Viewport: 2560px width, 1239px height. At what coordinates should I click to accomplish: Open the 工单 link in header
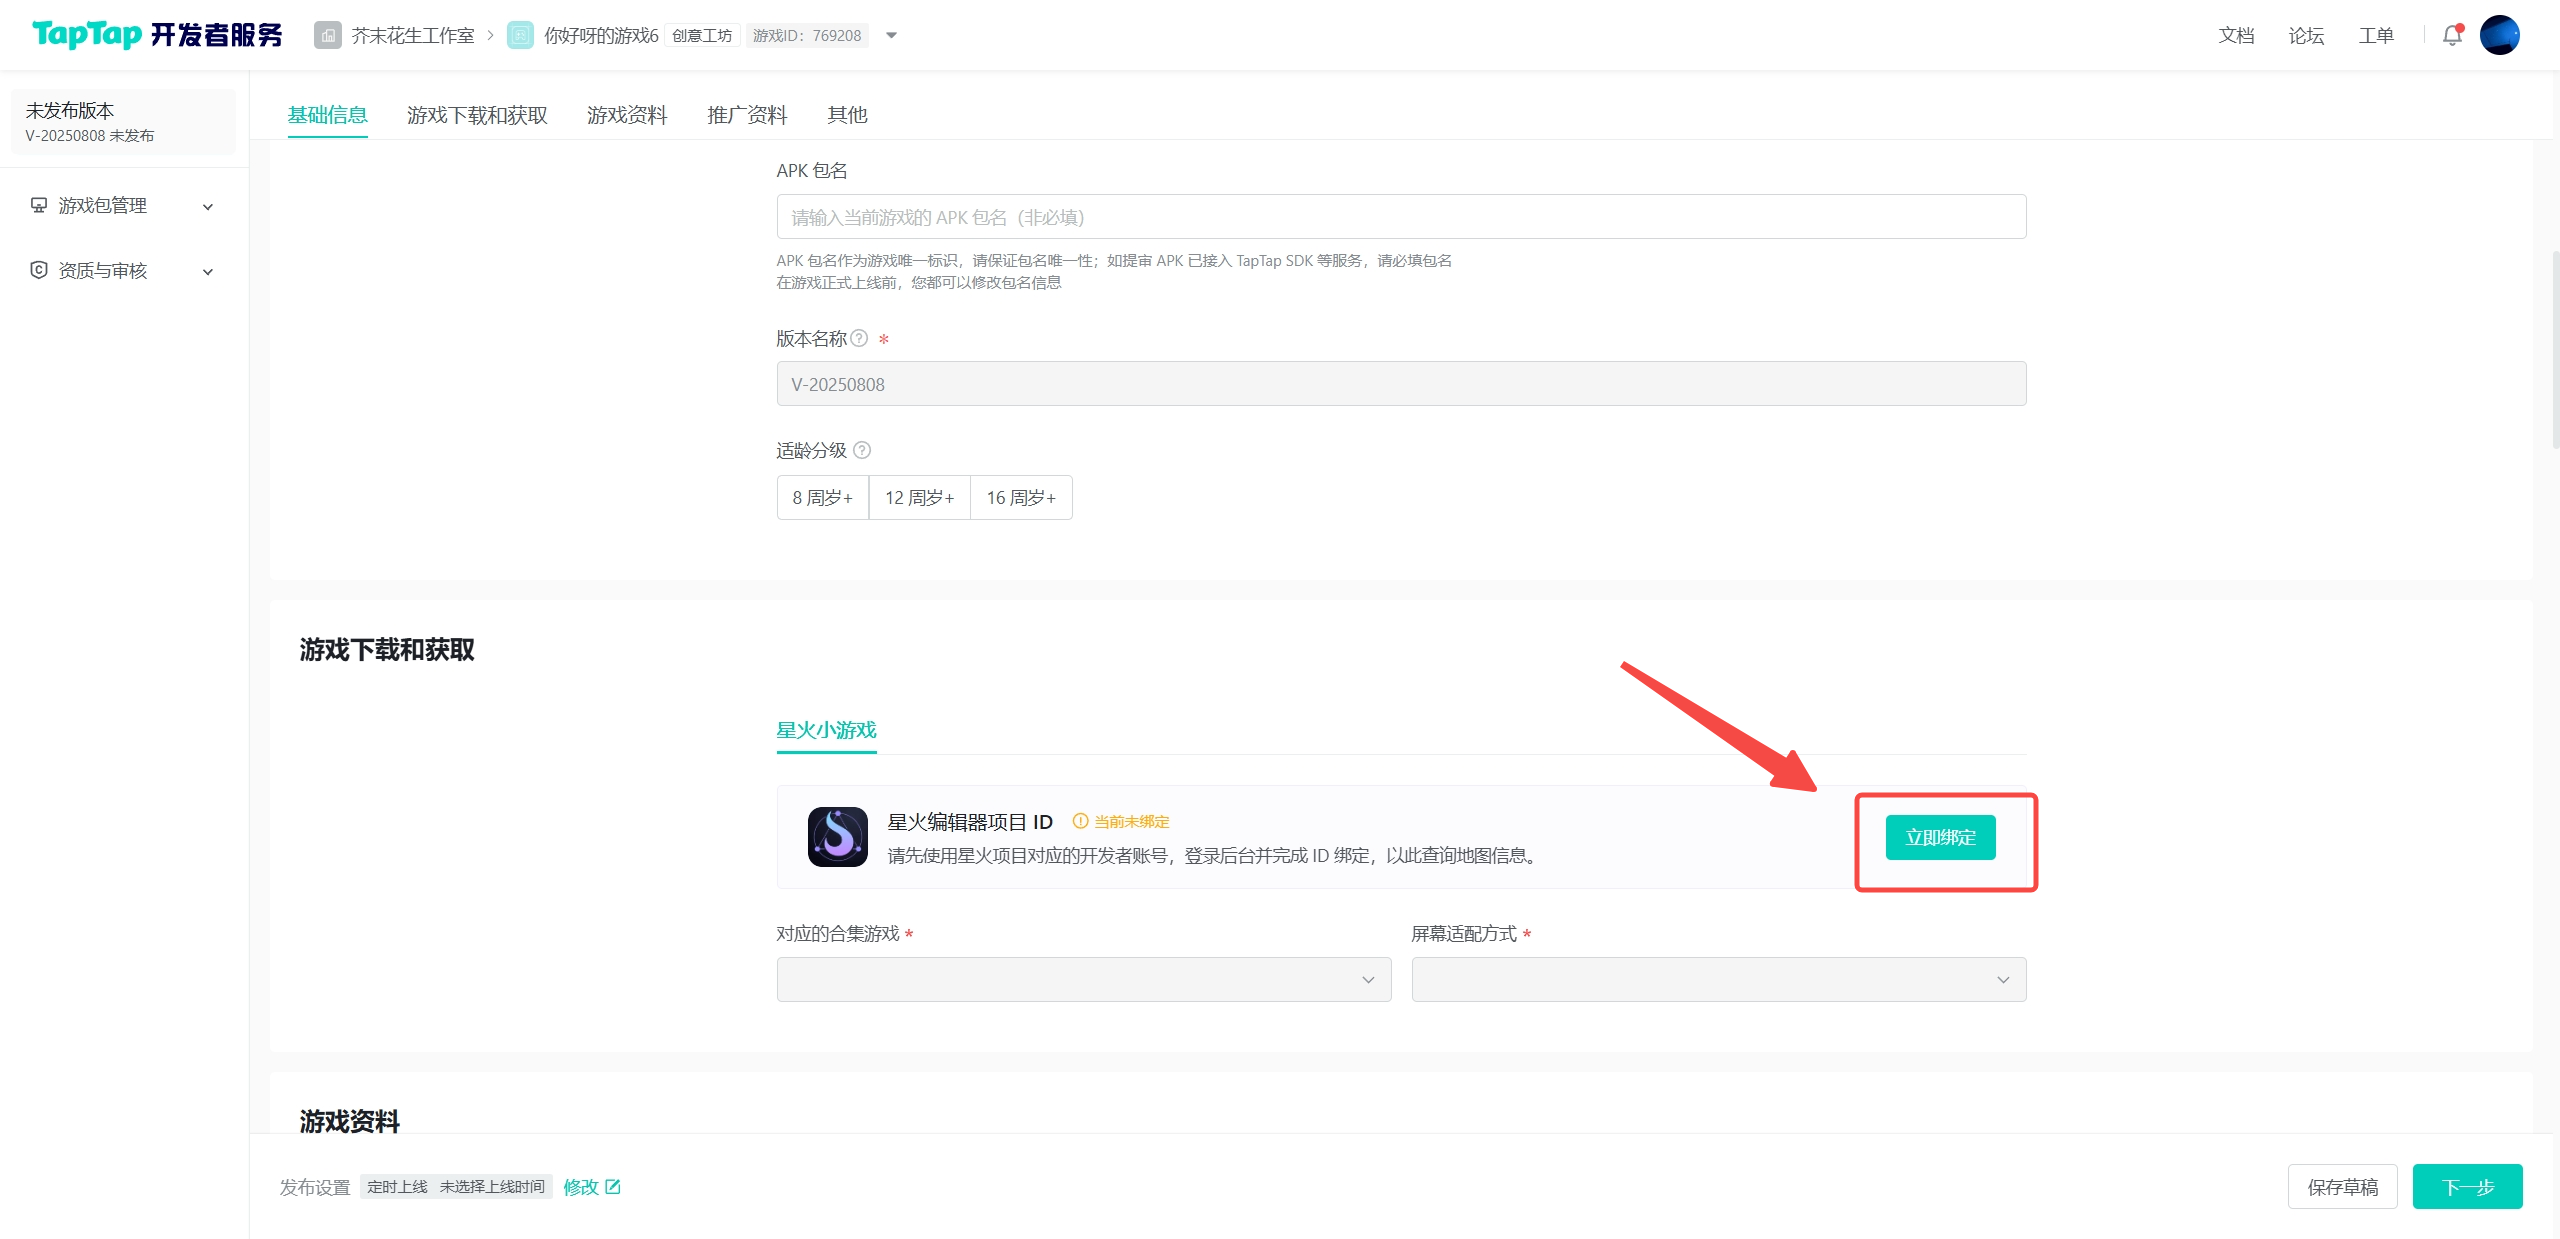pos(2376,36)
